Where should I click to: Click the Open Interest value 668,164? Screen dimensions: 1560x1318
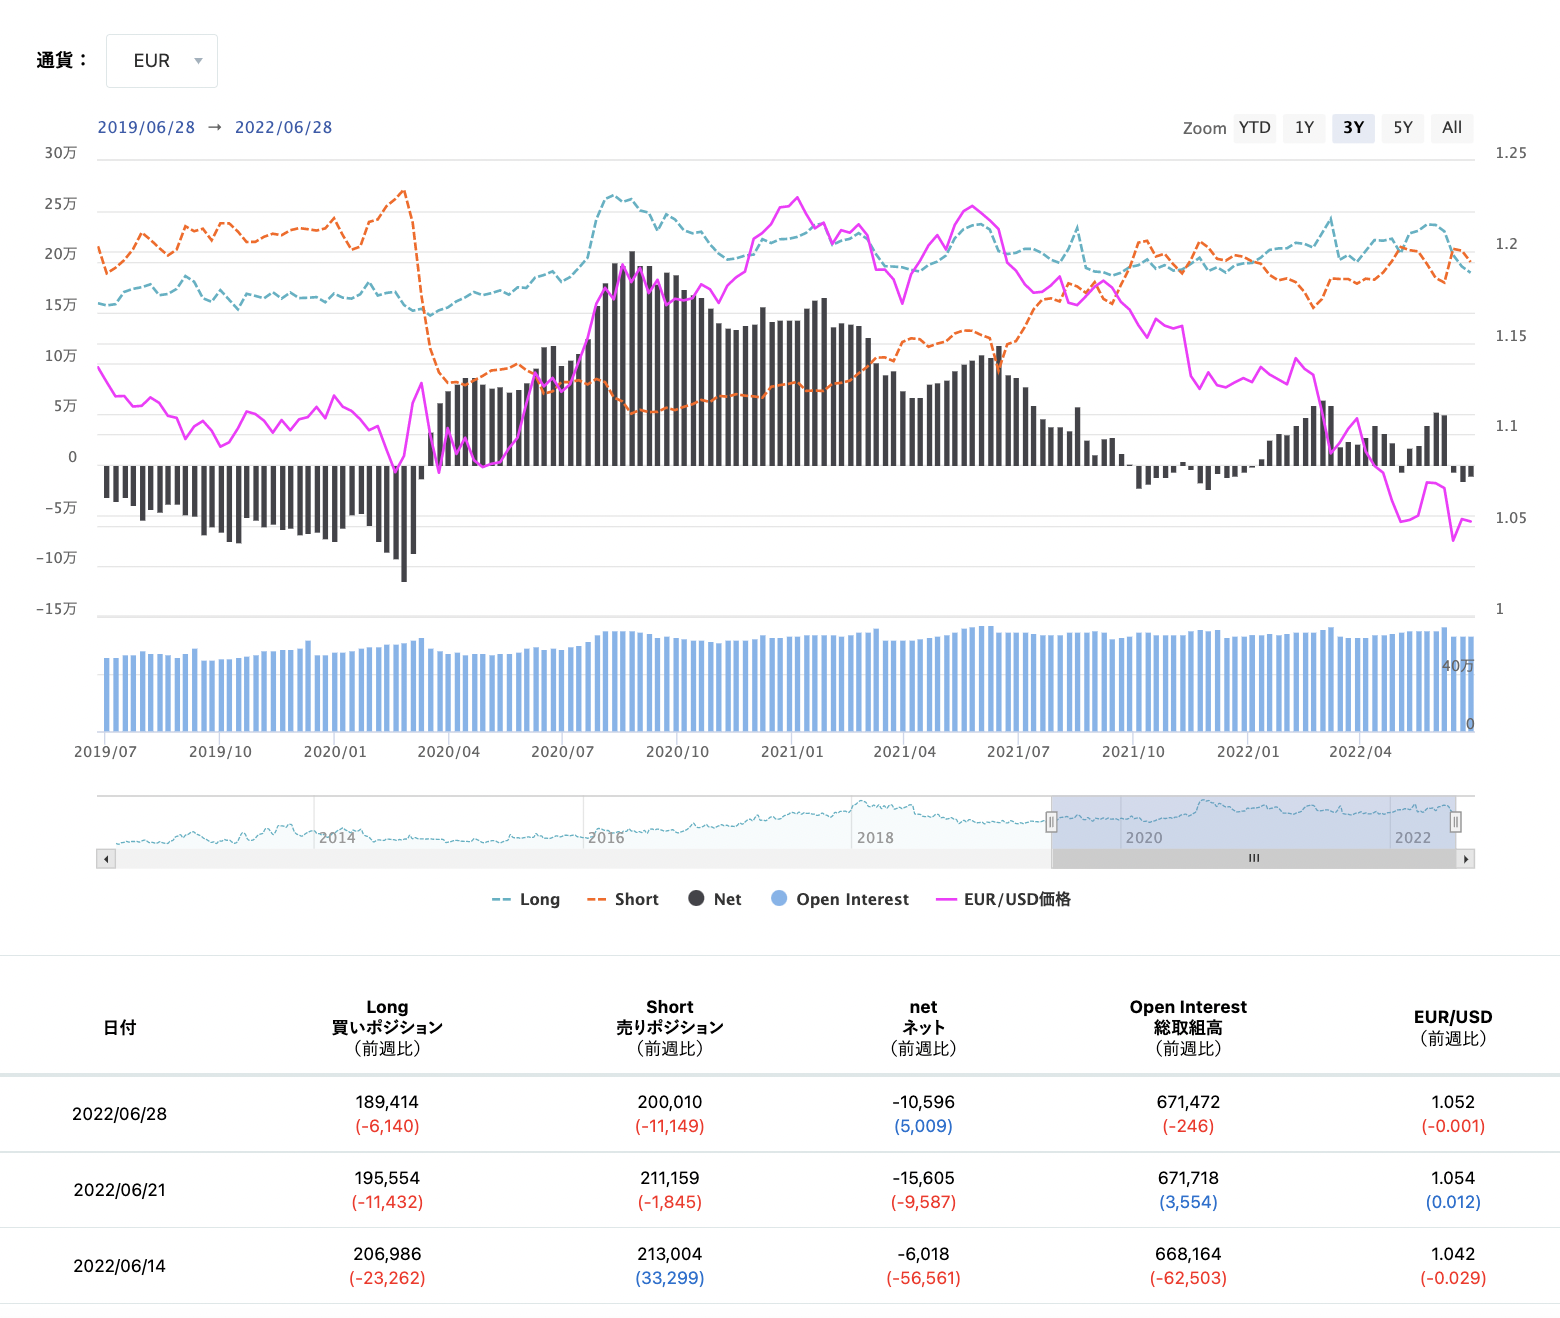(x=1188, y=1254)
